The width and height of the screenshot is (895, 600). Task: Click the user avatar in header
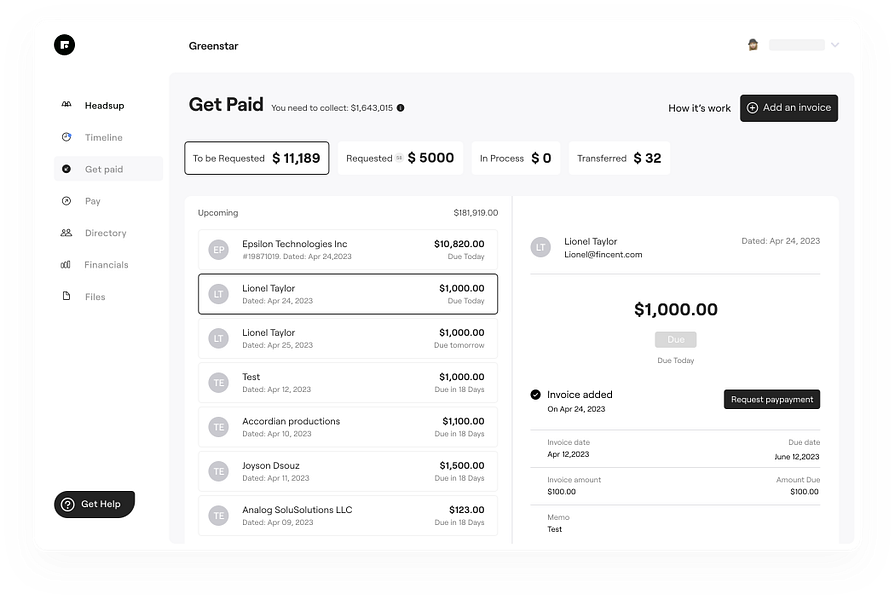click(753, 45)
